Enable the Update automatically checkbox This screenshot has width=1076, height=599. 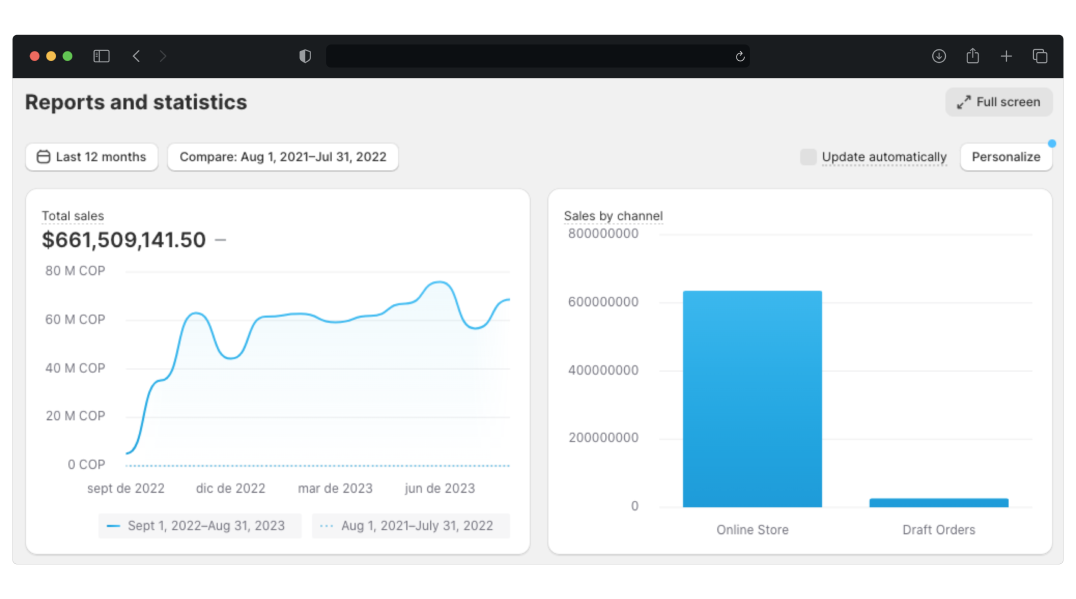point(808,157)
